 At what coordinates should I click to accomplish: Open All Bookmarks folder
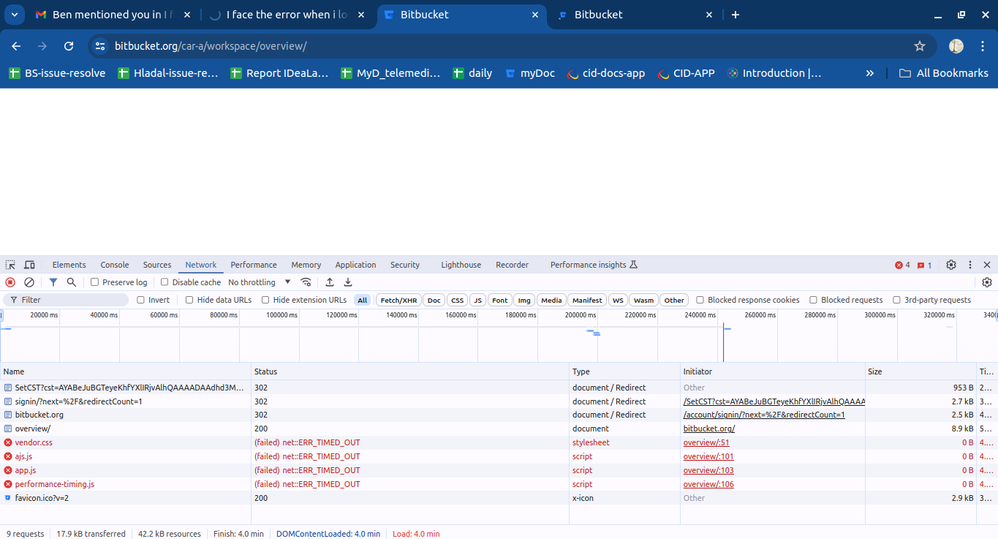point(944,73)
